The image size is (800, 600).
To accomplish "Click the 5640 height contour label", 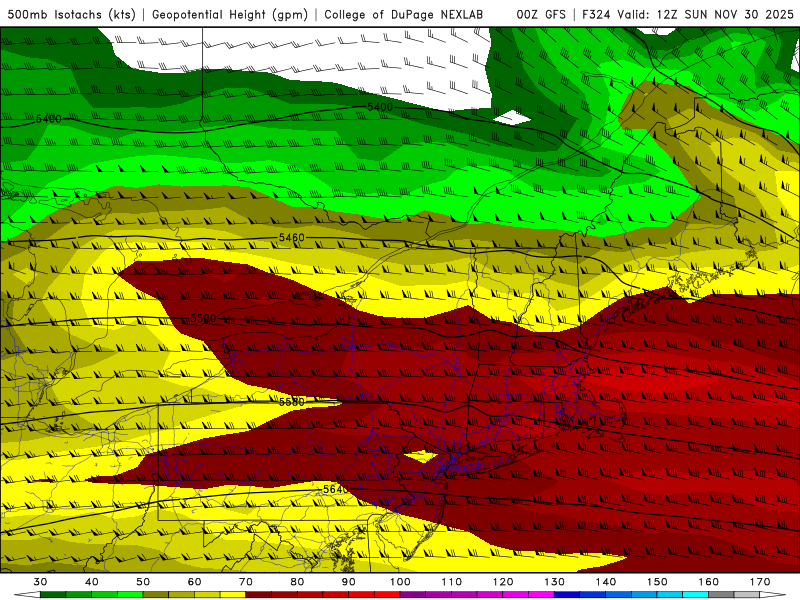I will pos(335,489).
